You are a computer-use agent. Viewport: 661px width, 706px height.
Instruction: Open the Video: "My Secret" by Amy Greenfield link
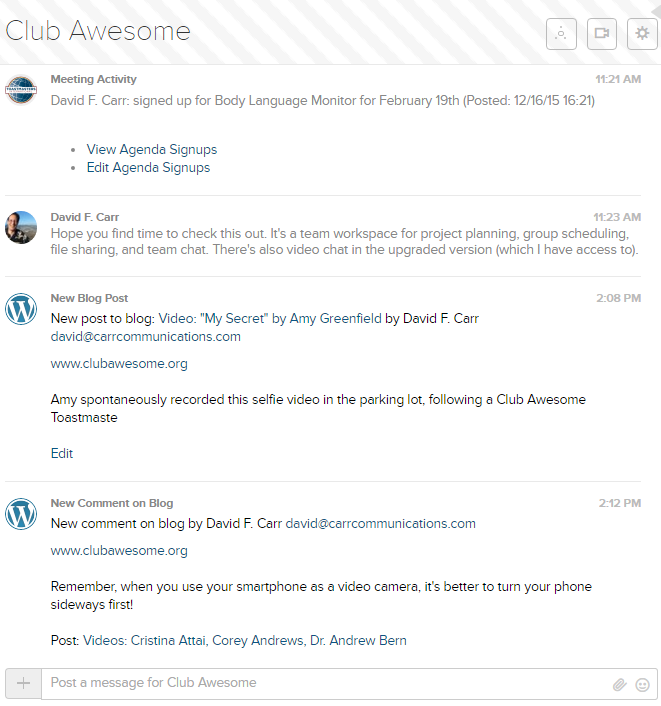point(270,318)
